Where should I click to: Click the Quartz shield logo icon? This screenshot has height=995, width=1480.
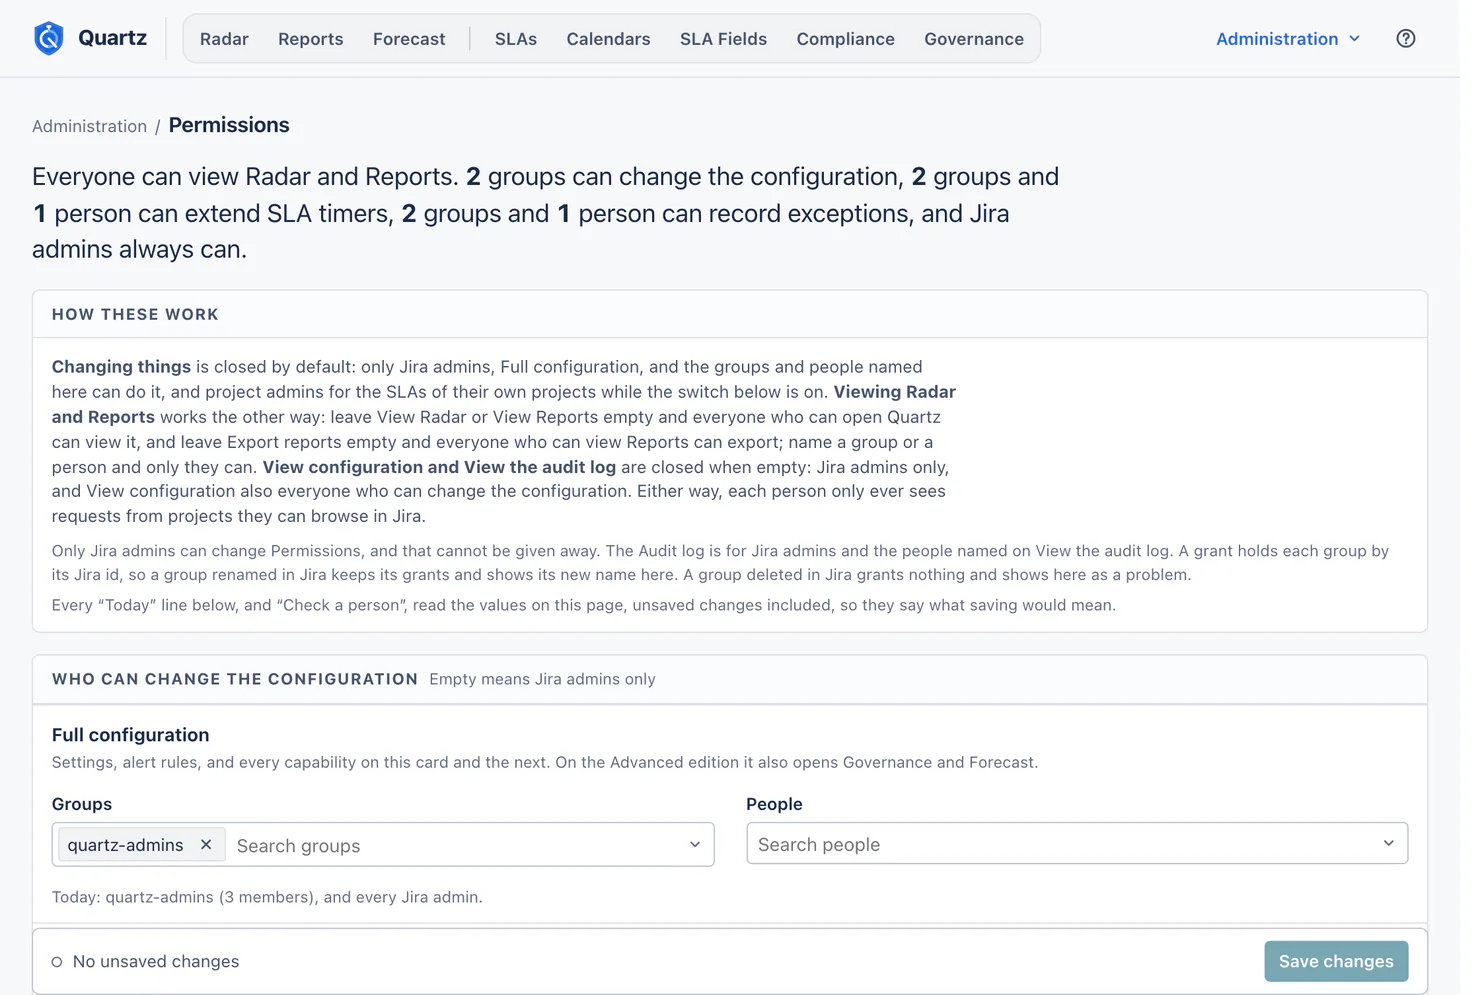point(48,38)
